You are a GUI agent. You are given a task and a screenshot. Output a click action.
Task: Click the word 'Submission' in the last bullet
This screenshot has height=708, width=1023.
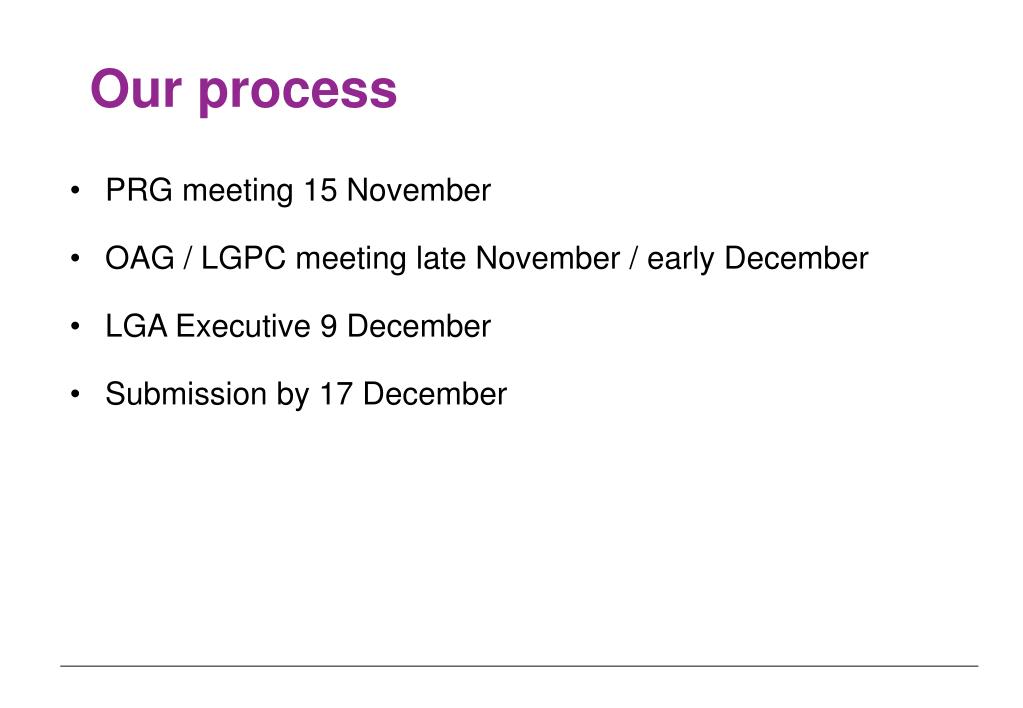[x=186, y=394]
